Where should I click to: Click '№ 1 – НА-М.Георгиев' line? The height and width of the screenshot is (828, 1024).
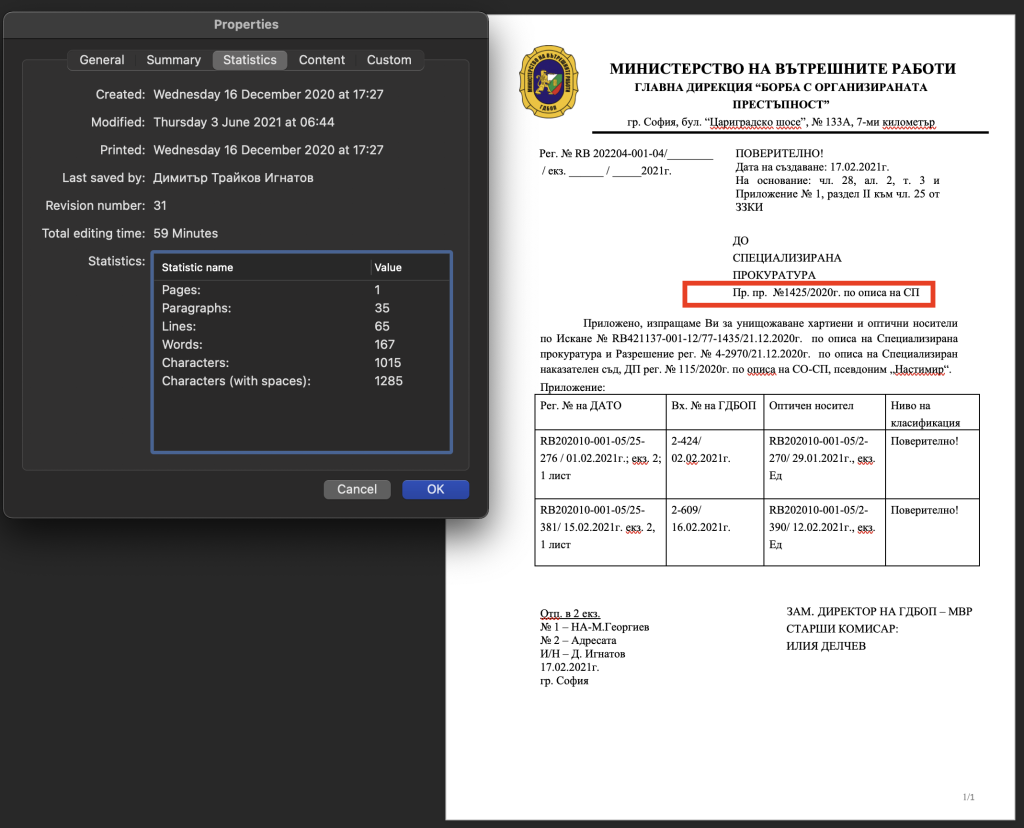point(594,627)
